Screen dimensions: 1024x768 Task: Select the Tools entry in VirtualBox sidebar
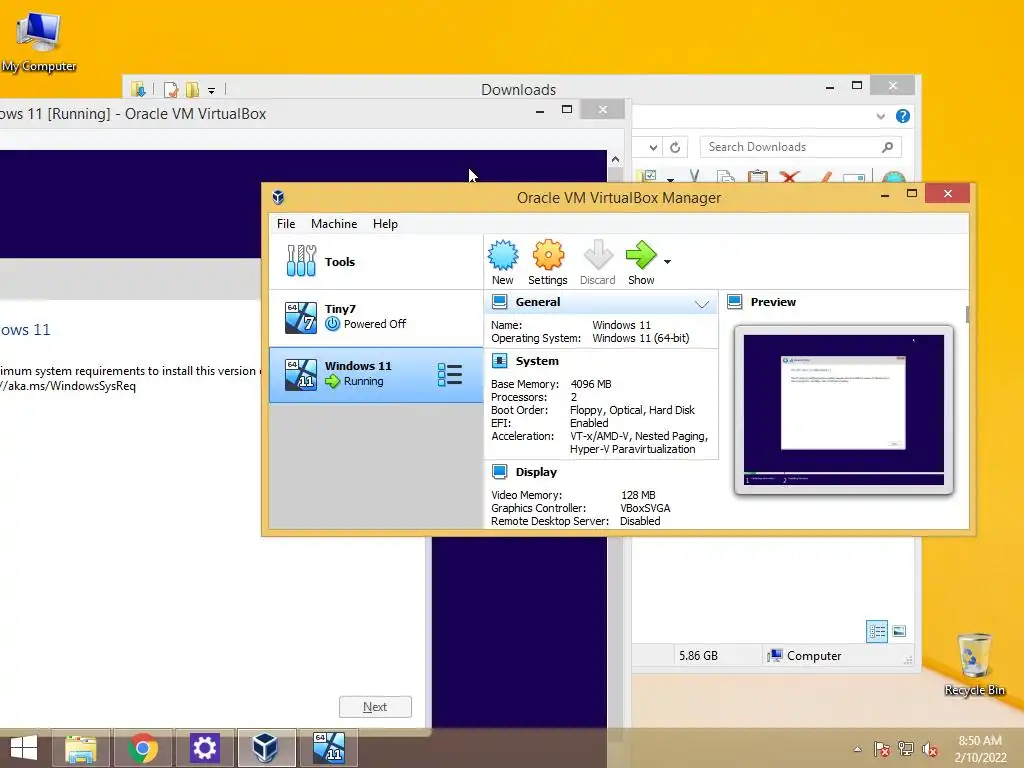coord(376,262)
